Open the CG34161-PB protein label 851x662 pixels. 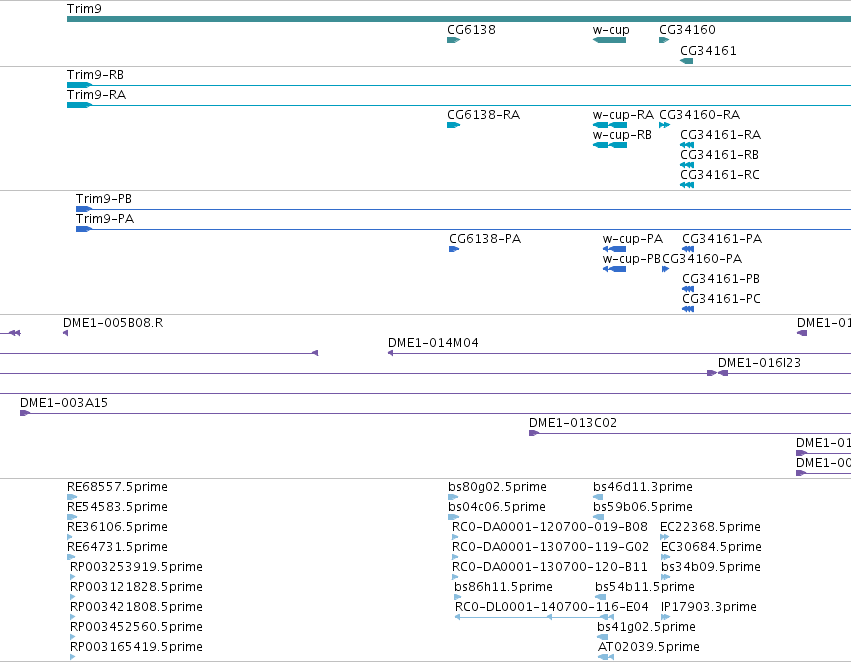click(721, 279)
